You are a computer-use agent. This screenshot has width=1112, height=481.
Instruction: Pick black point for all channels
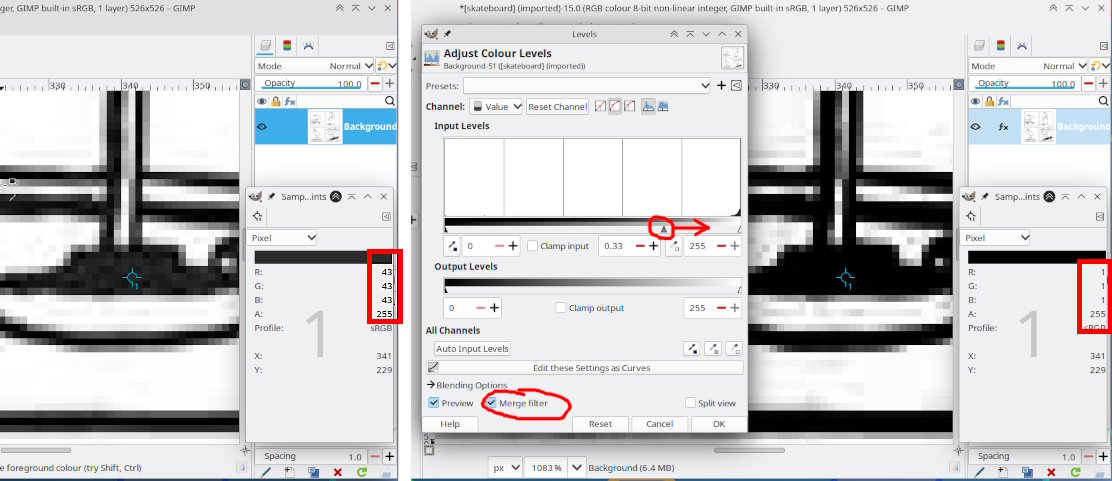(691, 349)
